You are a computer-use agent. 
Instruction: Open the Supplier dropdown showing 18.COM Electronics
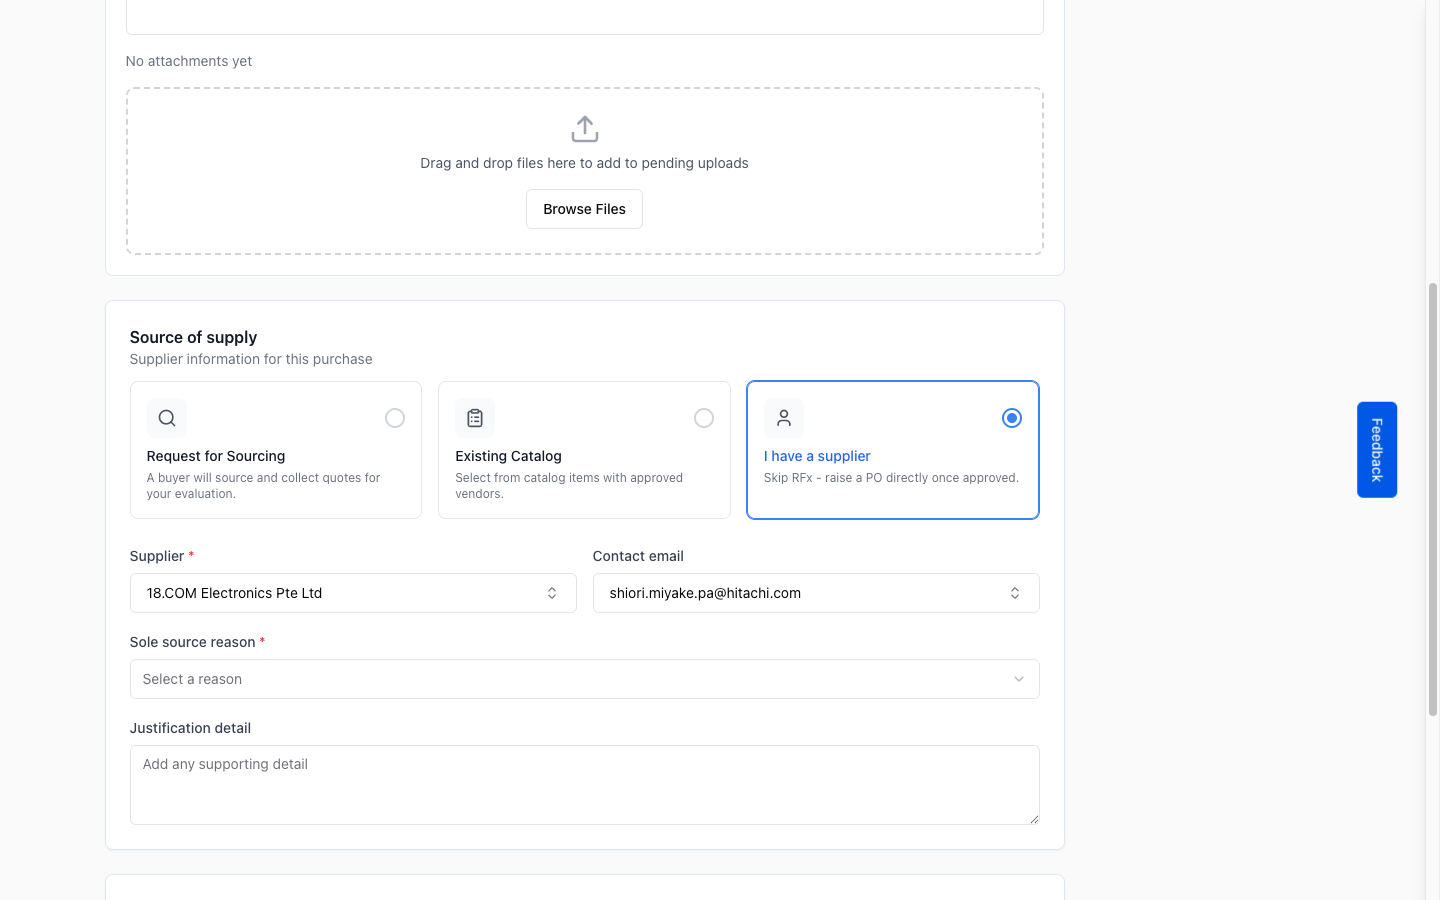click(353, 593)
